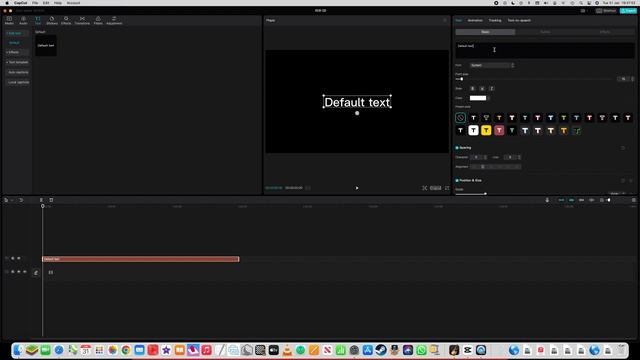640x360 pixels.
Task: Open the Media tab
Action: coord(9,20)
